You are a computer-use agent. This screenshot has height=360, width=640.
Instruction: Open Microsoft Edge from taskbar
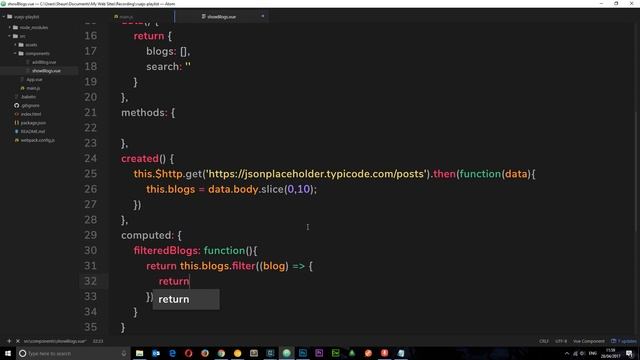tap(172, 353)
